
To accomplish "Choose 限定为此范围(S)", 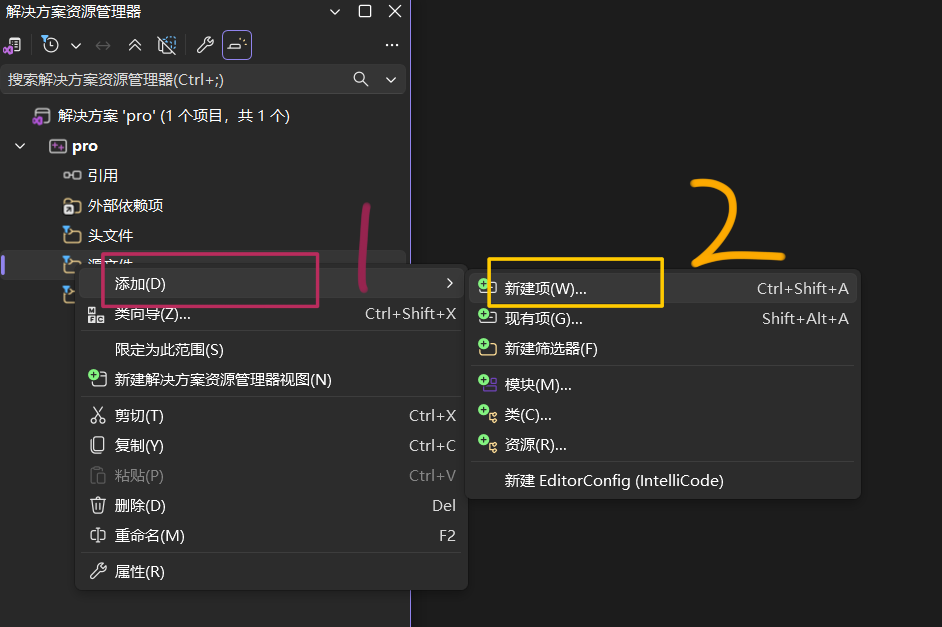I will point(272,350).
